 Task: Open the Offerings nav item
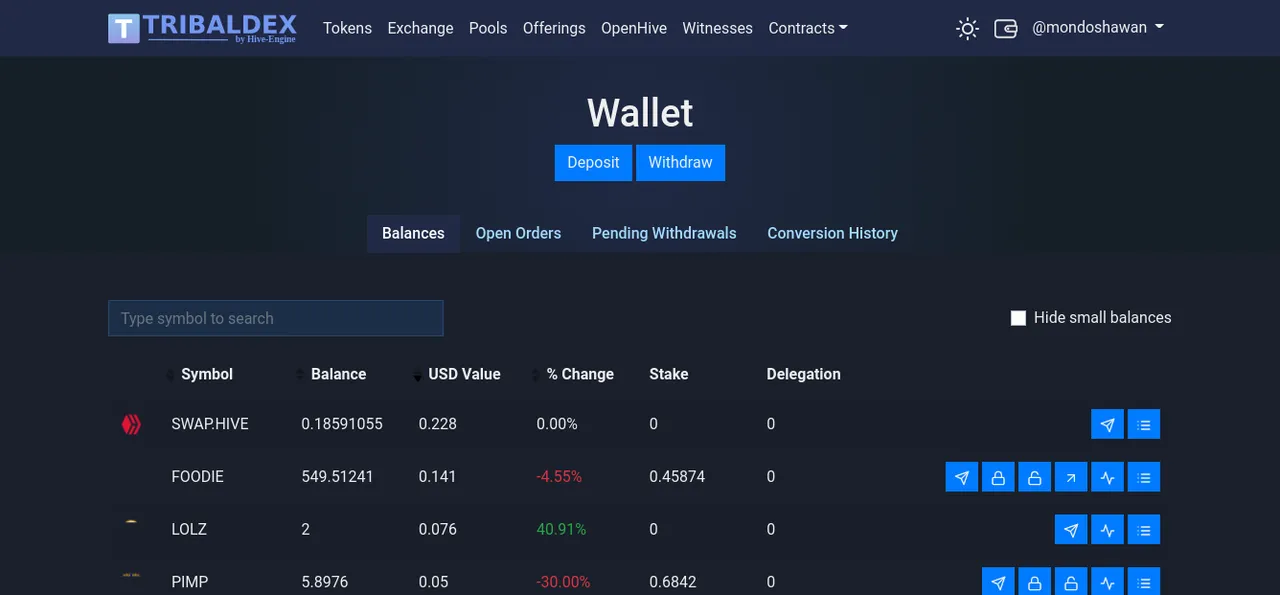554,28
